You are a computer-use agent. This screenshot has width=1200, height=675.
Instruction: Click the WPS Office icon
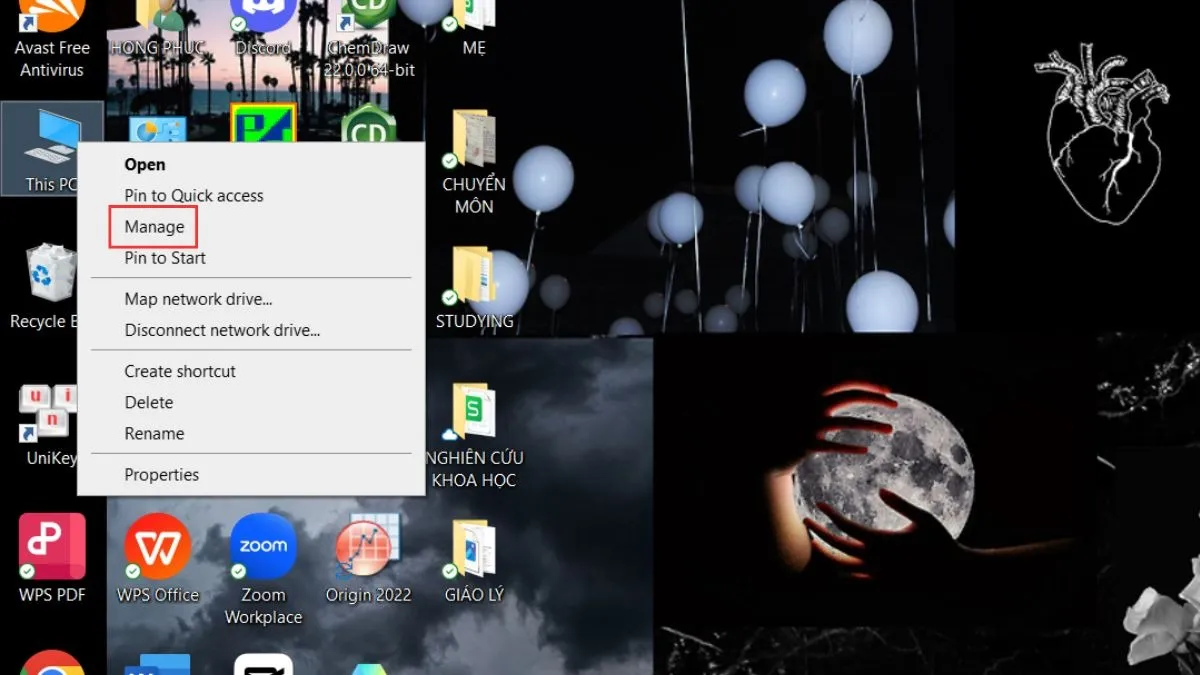click(x=157, y=548)
